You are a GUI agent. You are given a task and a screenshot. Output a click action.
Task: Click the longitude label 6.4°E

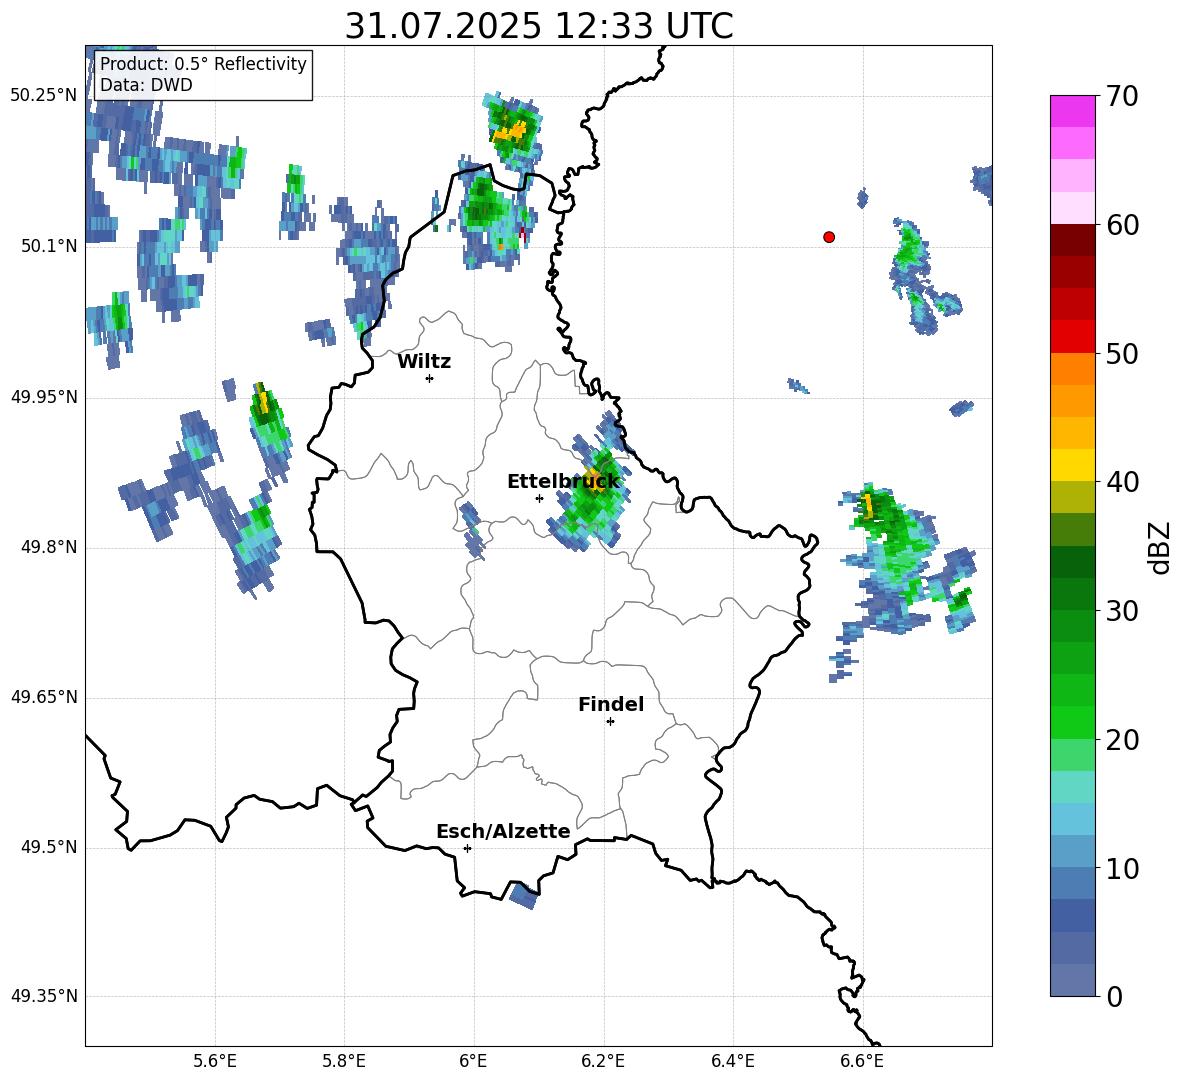click(x=732, y=1061)
